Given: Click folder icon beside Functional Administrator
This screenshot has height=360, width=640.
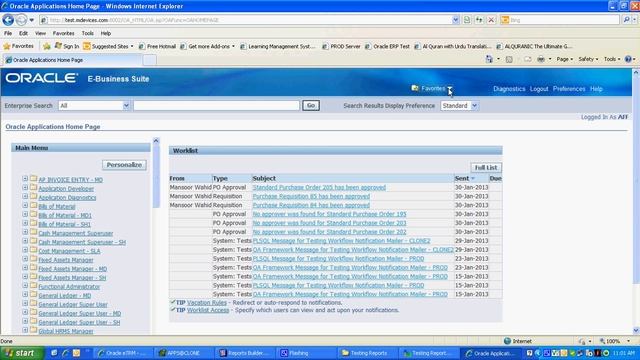Looking at the screenshot, I should [x=33, y=286].
